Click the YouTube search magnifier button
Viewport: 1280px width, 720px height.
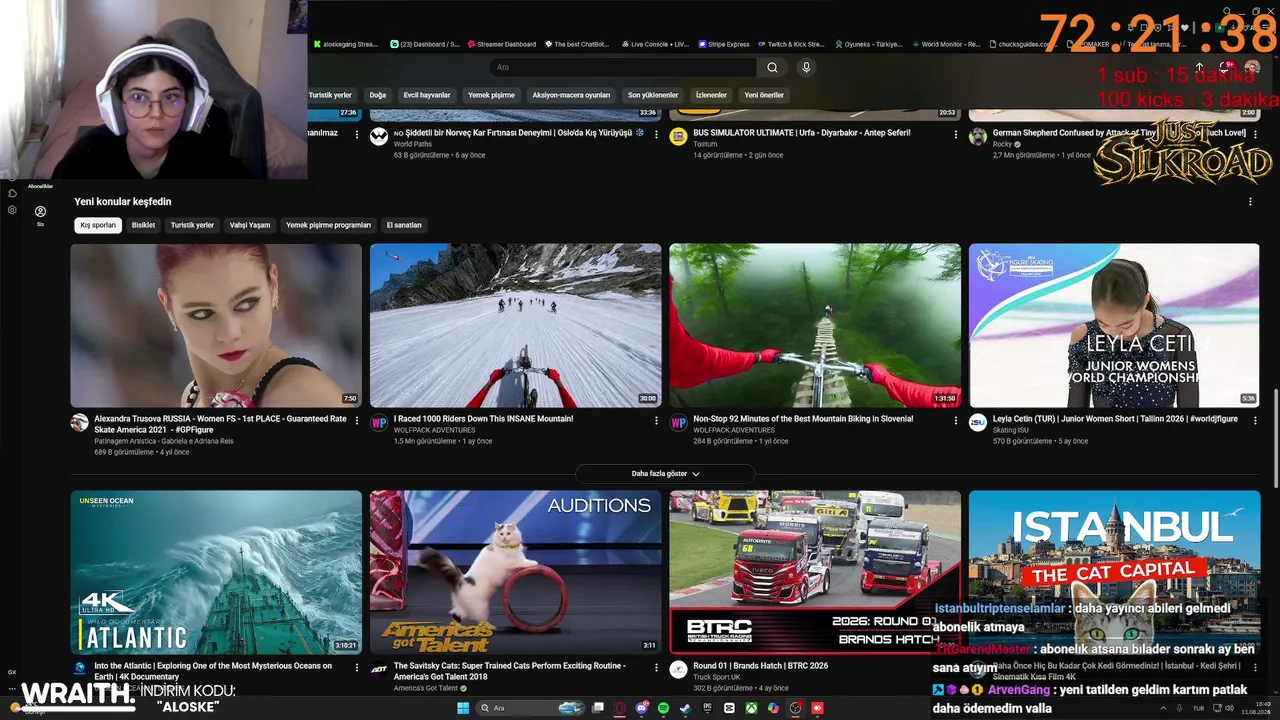coord(772,67)
